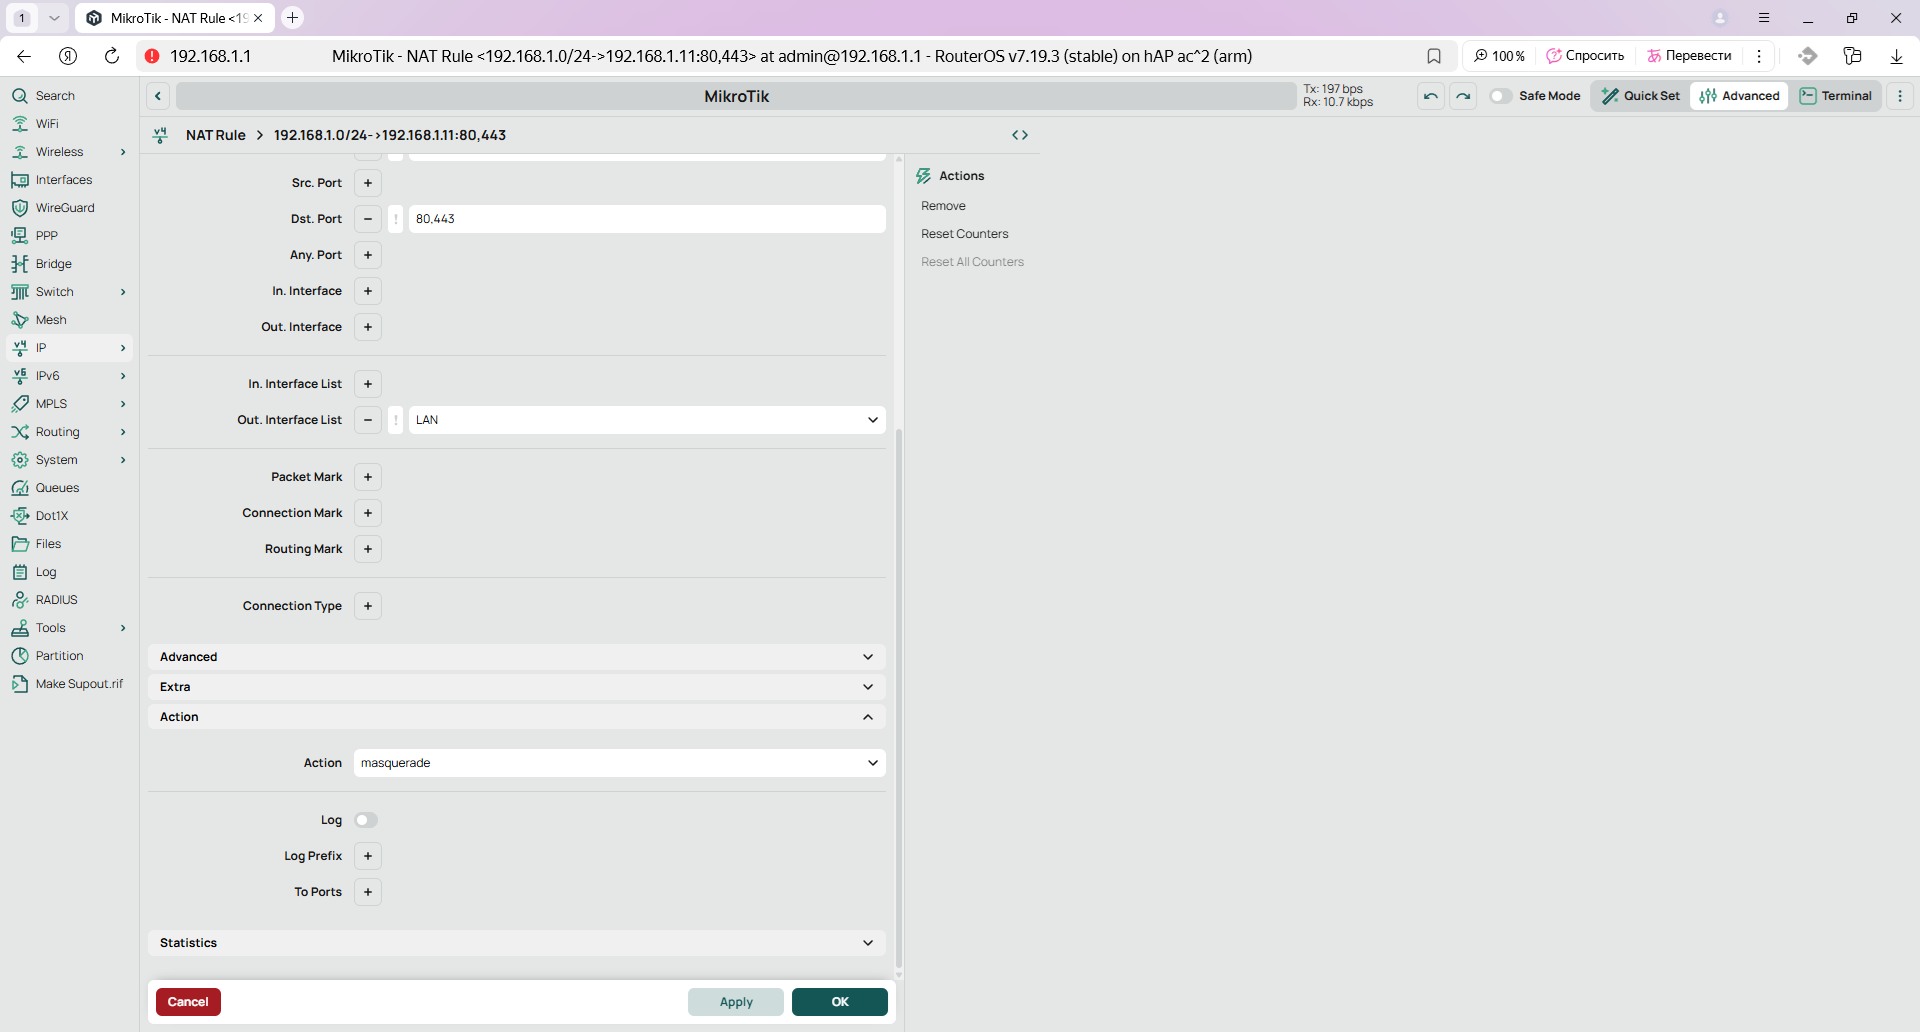Add Any. Port with plus button
1920x1032 pixels.
click(x=368, y=255)
